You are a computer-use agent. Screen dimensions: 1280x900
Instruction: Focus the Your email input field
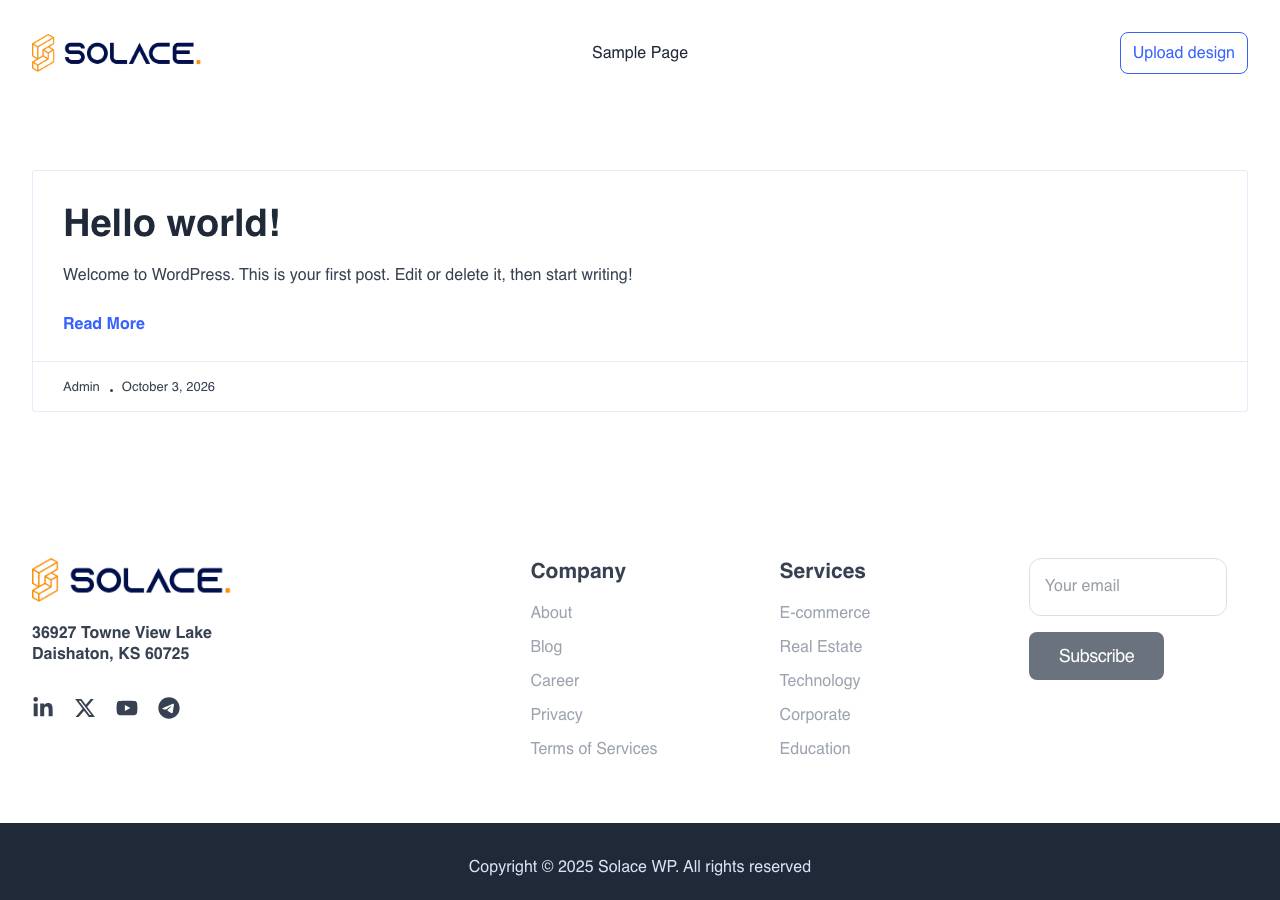[1128, 587]
